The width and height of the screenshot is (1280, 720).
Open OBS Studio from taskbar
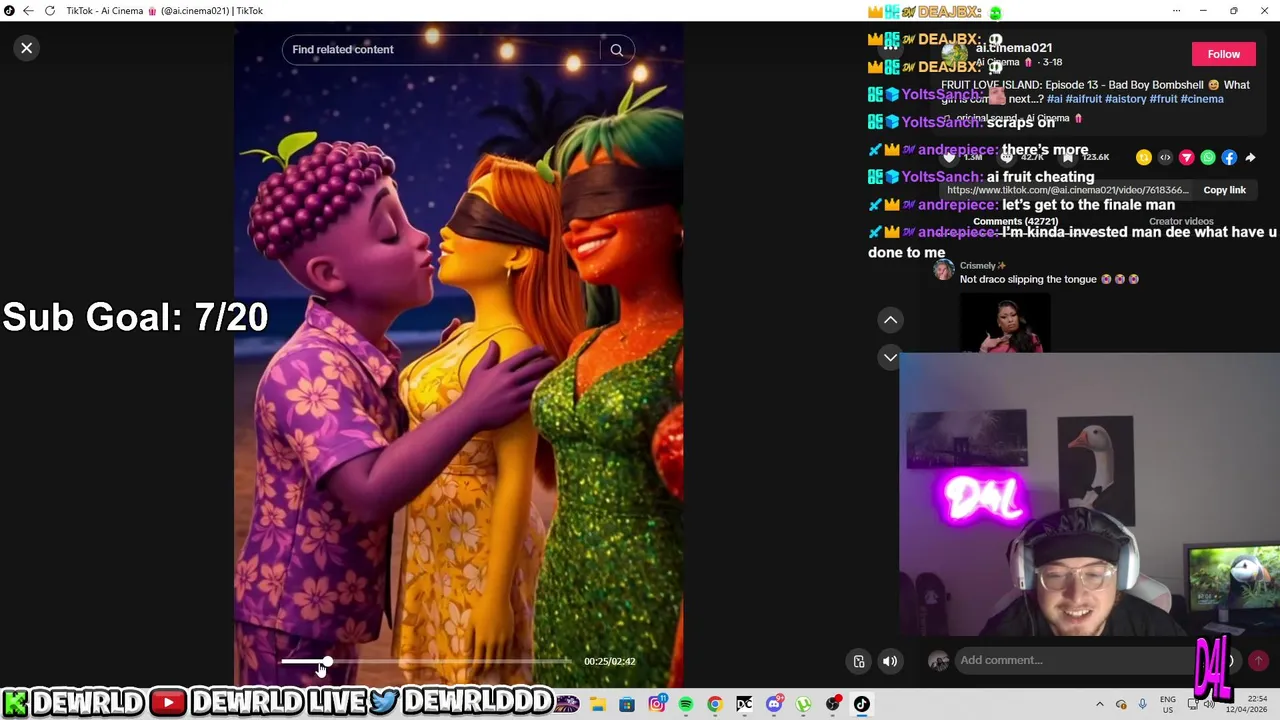click(x=833, y=704)
